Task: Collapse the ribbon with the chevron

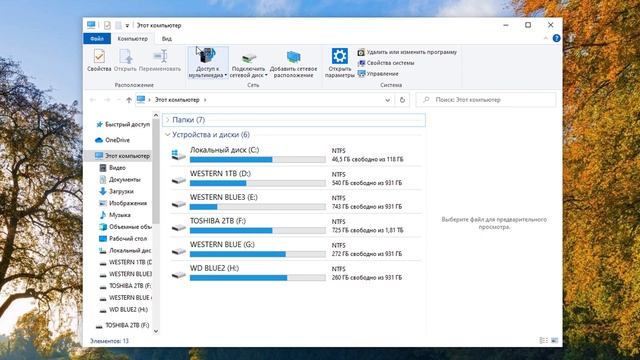Action: [x=546, y=38]
